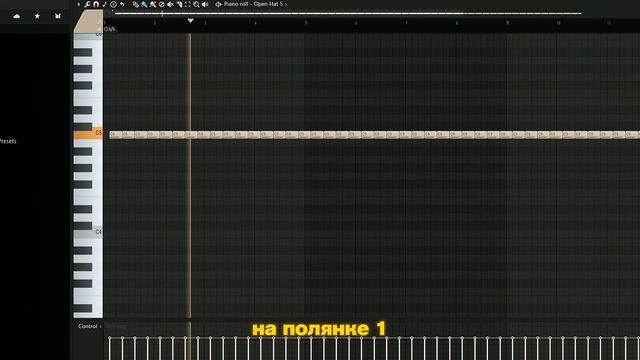Click the playhead marker triangle in the timeline

190,20
